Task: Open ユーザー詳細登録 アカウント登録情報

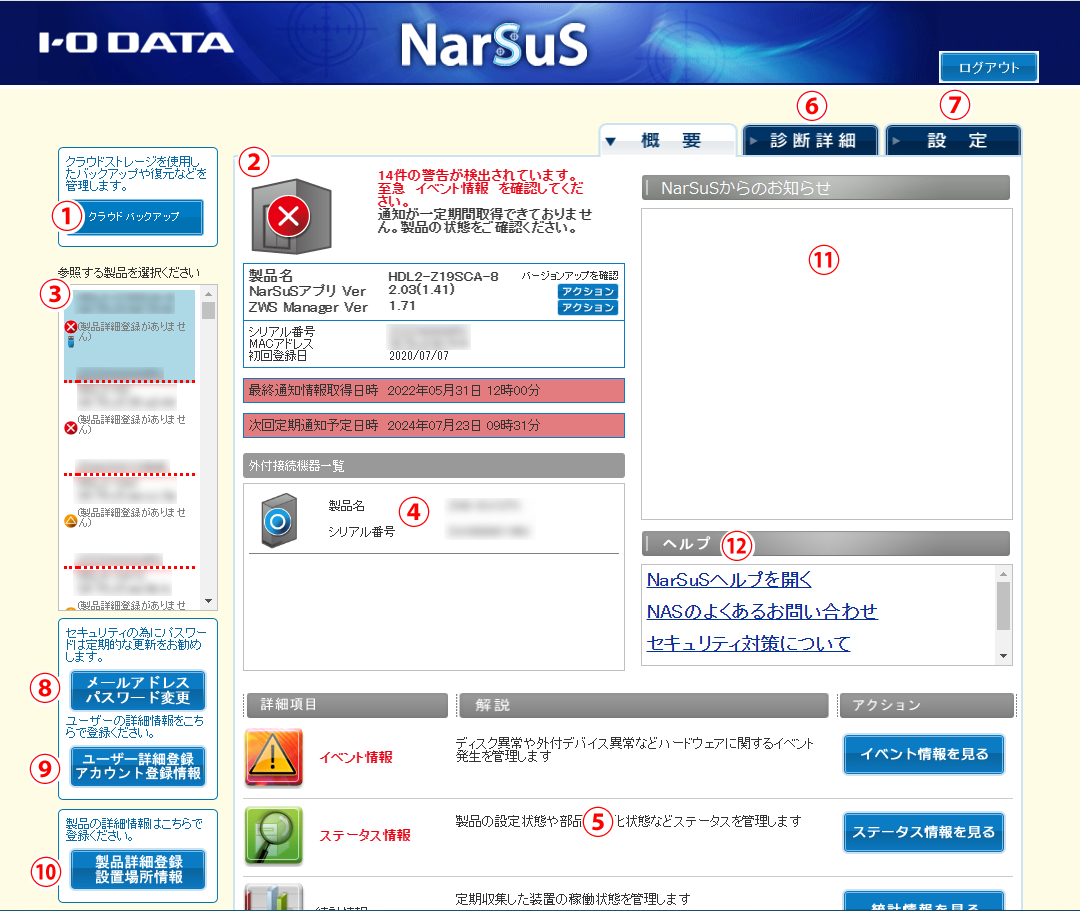Action: point(138,766)
